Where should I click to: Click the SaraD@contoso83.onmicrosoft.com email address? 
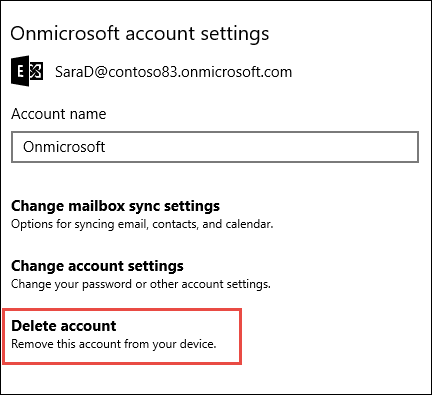coord(173,72)
